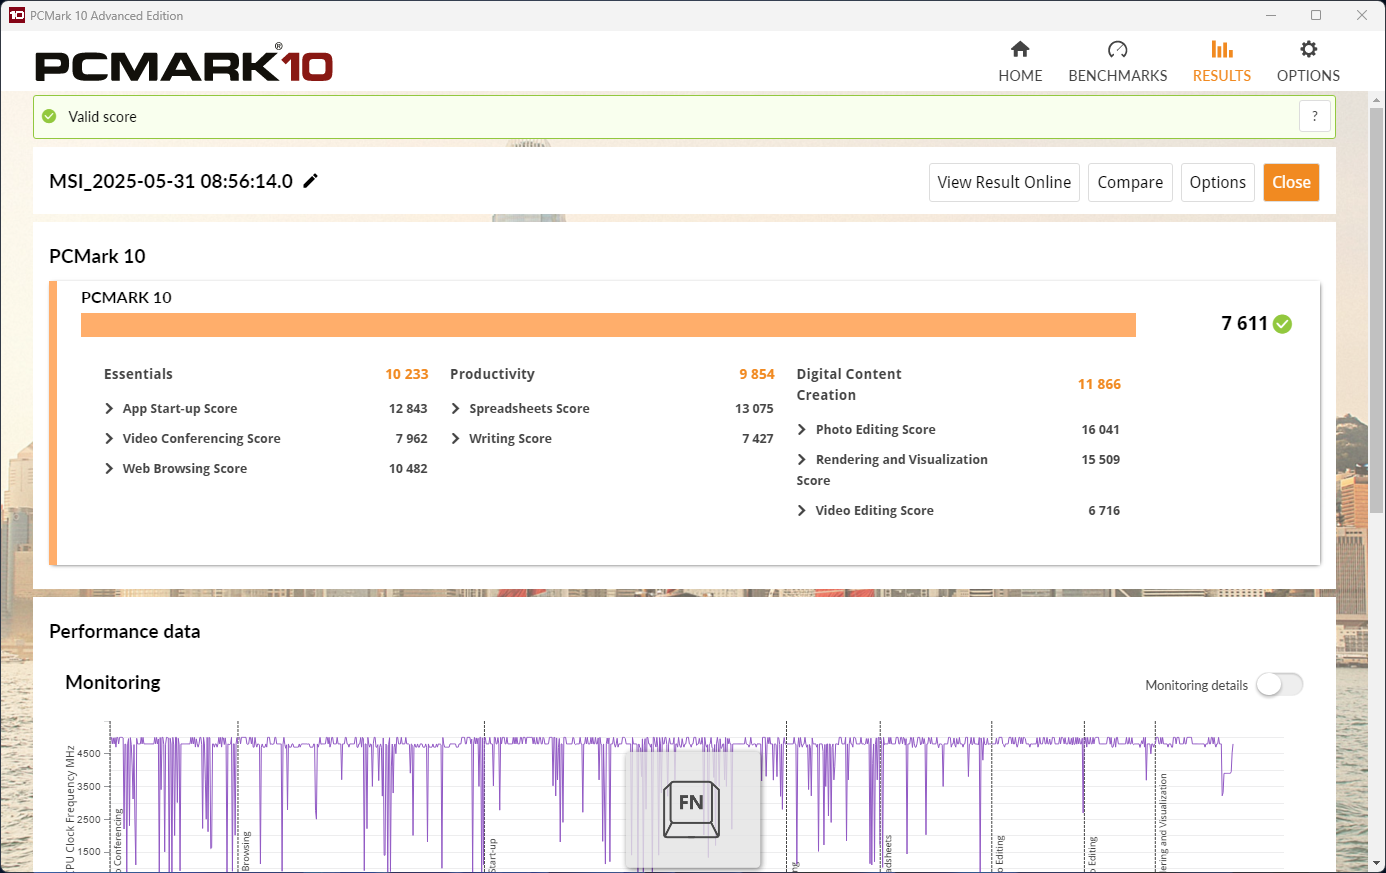Screen dimensions: 1386x873
Task: Click the PCMark 10 app icon in title bar
Action: point(17,15)
